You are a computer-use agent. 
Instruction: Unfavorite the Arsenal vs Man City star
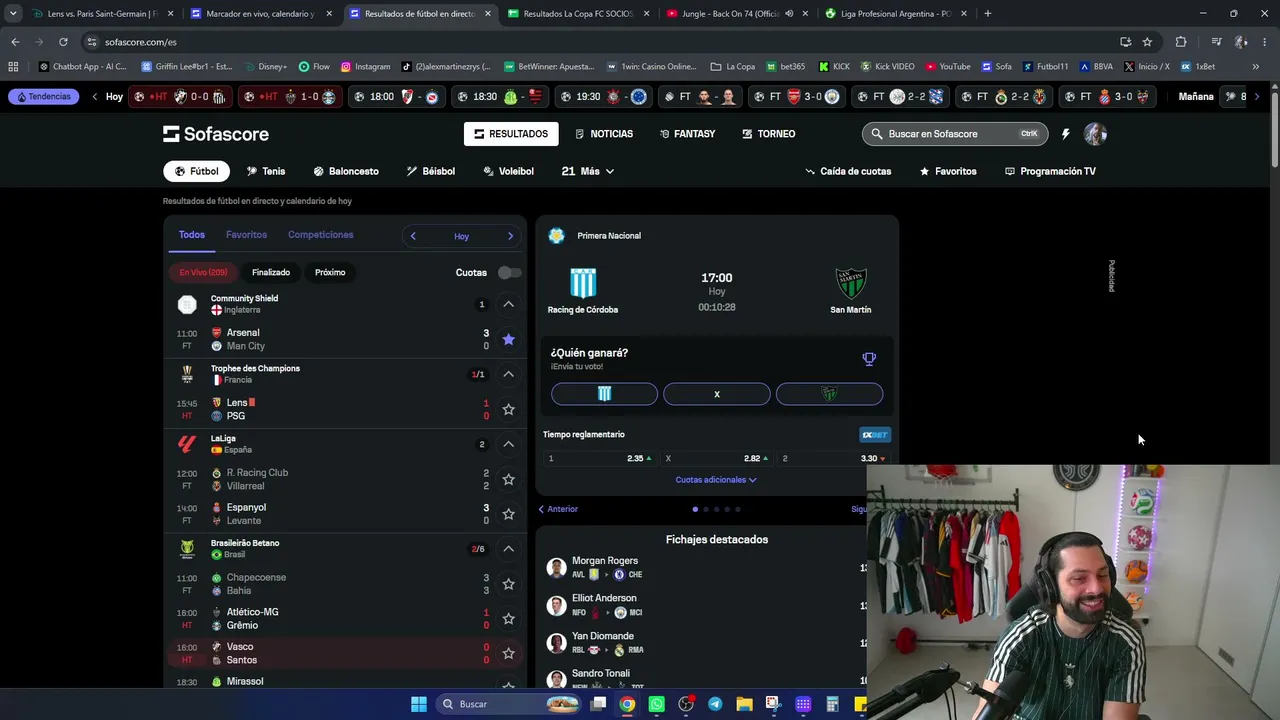pyautogui.click(x=508, y=339)
